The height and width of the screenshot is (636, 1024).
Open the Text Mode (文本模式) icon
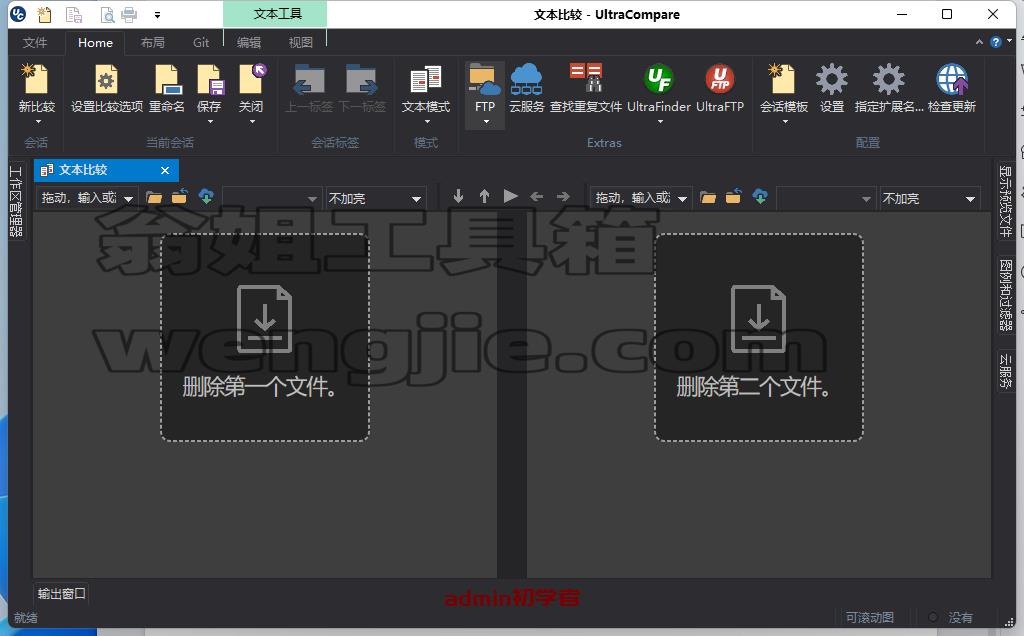pyautogui.click(x=426, y=80)
